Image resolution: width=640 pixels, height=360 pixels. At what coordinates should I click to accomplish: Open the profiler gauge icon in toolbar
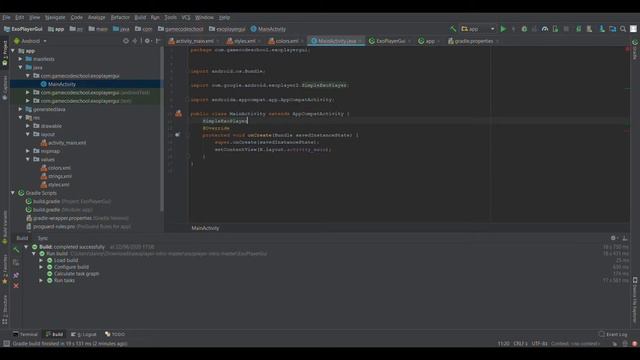click(545, 29)
